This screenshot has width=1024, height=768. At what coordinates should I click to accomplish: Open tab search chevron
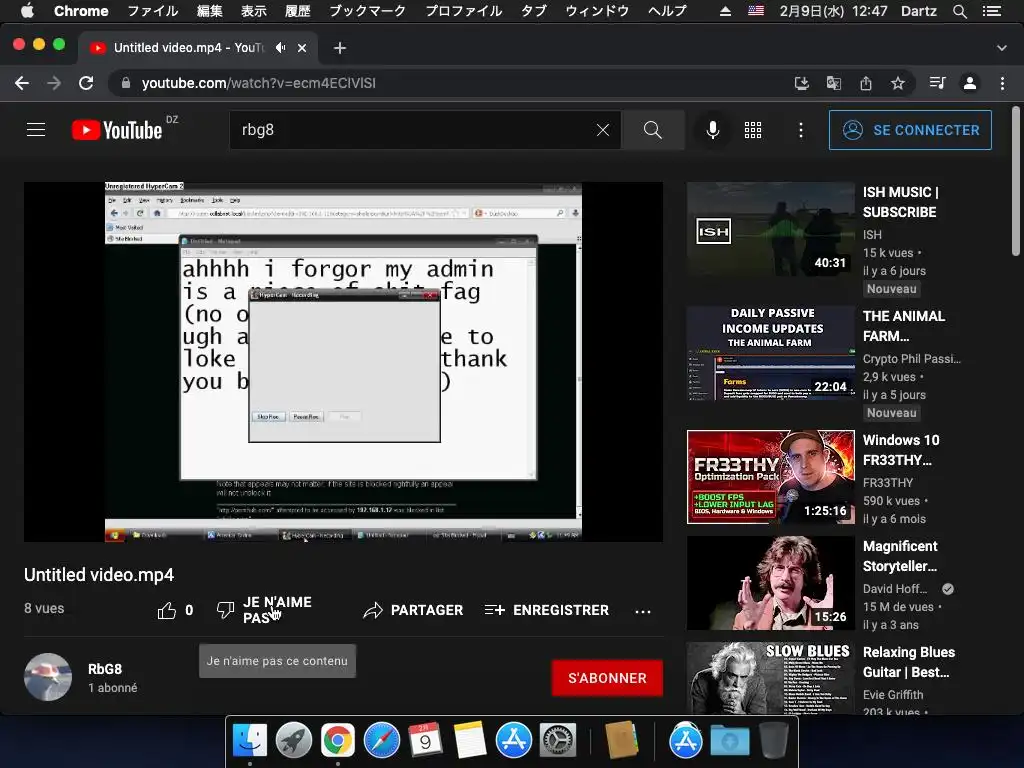click(1002, 48)
